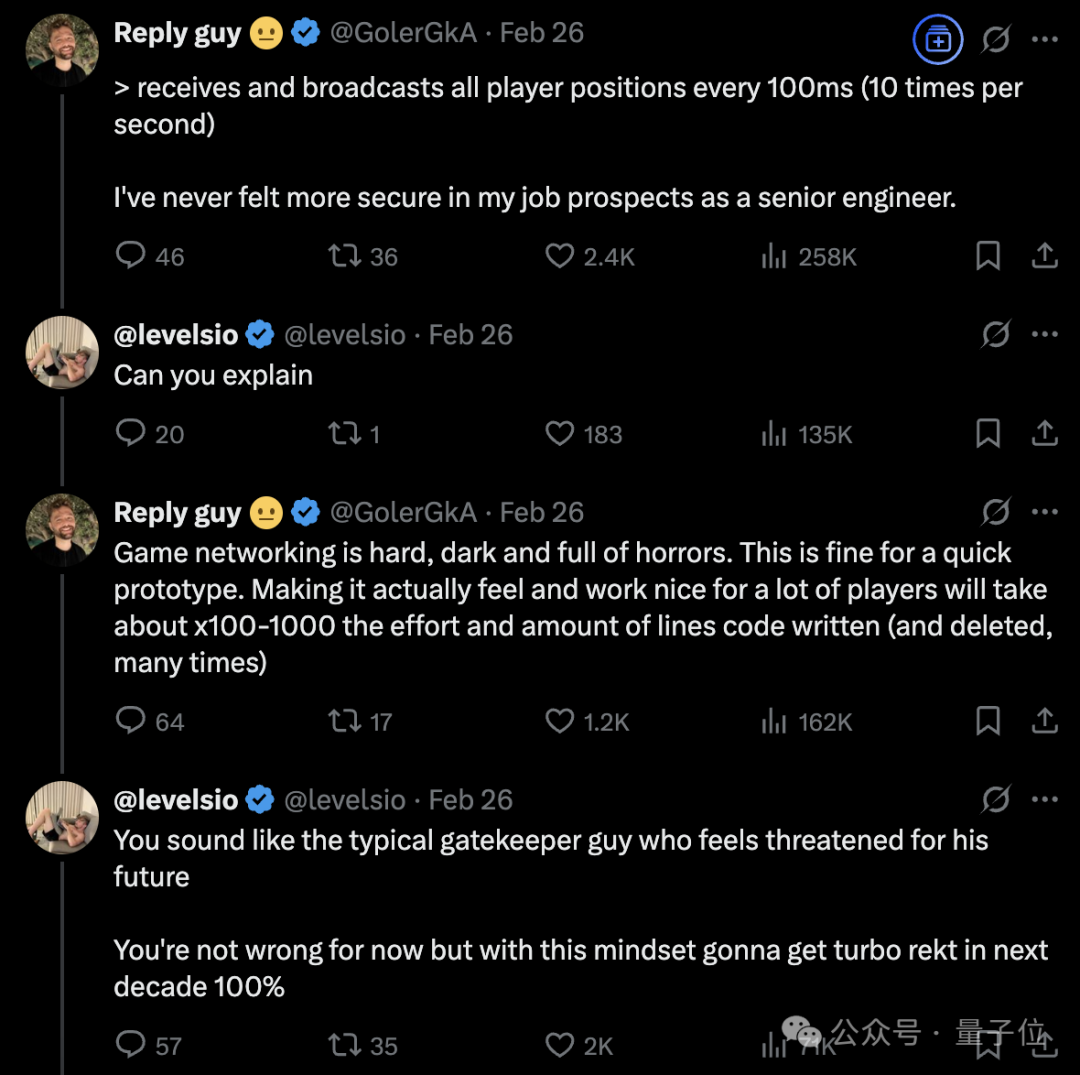Bookmark the game networking tweet
Image resolution: width=1080 pixels, height=1075 pixels.
[988, 720]
